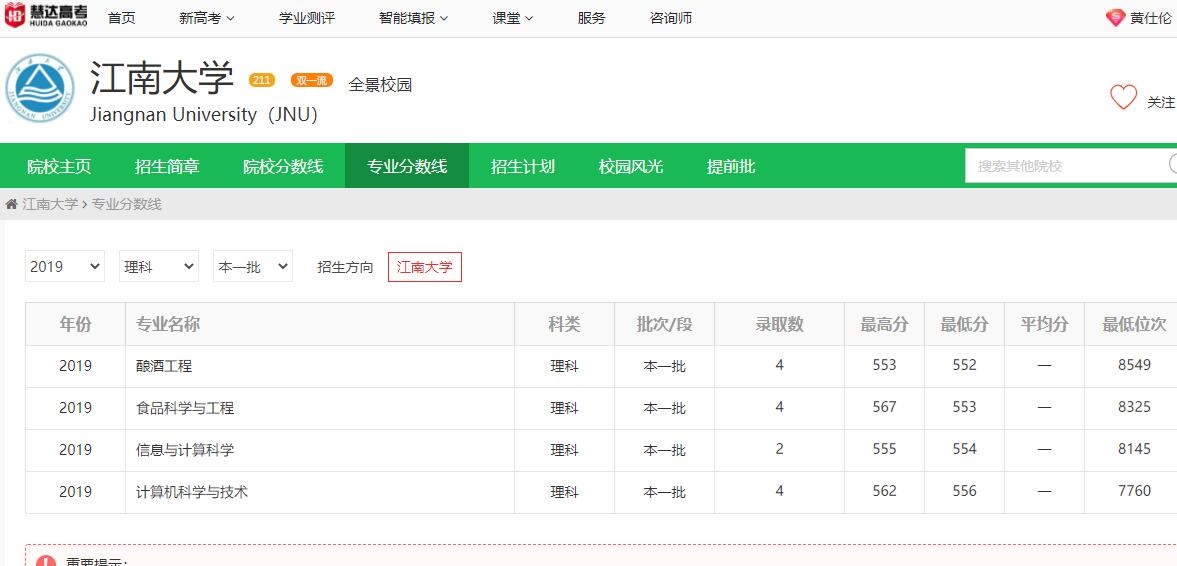Switch to the 院校分数线 tab
This screenshot has height=566, width=1177.
(283, 166)
